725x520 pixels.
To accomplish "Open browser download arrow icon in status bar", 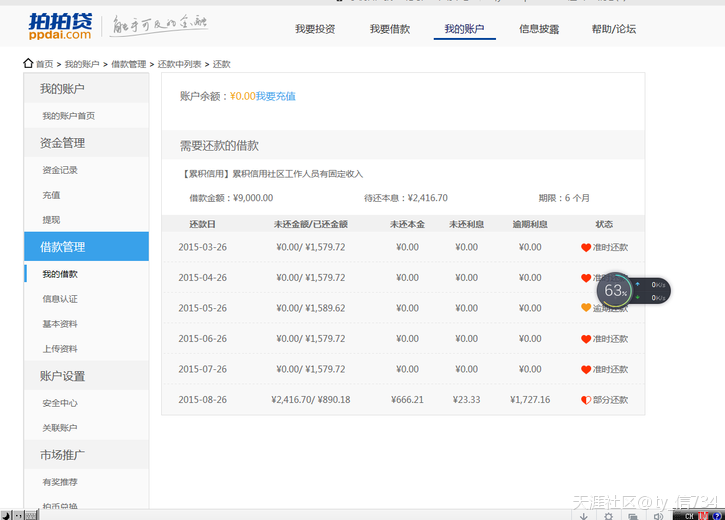I will (584, 515).
